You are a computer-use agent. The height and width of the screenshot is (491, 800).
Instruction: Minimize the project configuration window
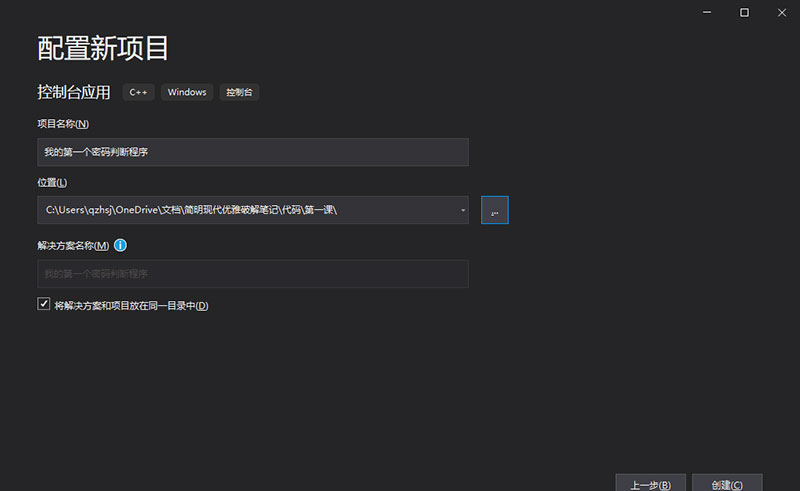pyautogui.click(x=708, y=12)
